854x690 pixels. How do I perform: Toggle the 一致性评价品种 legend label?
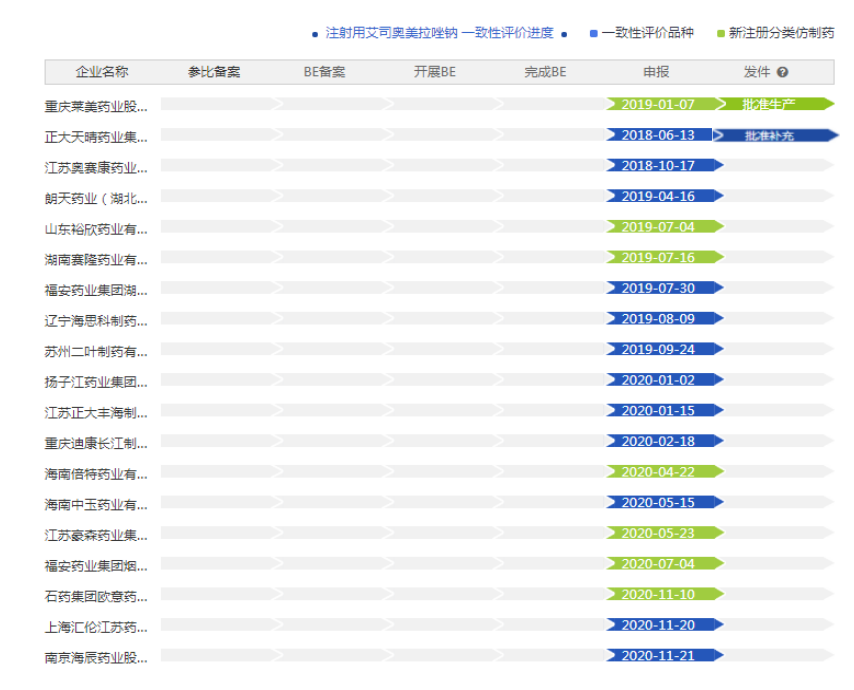(x=648, y=33)
